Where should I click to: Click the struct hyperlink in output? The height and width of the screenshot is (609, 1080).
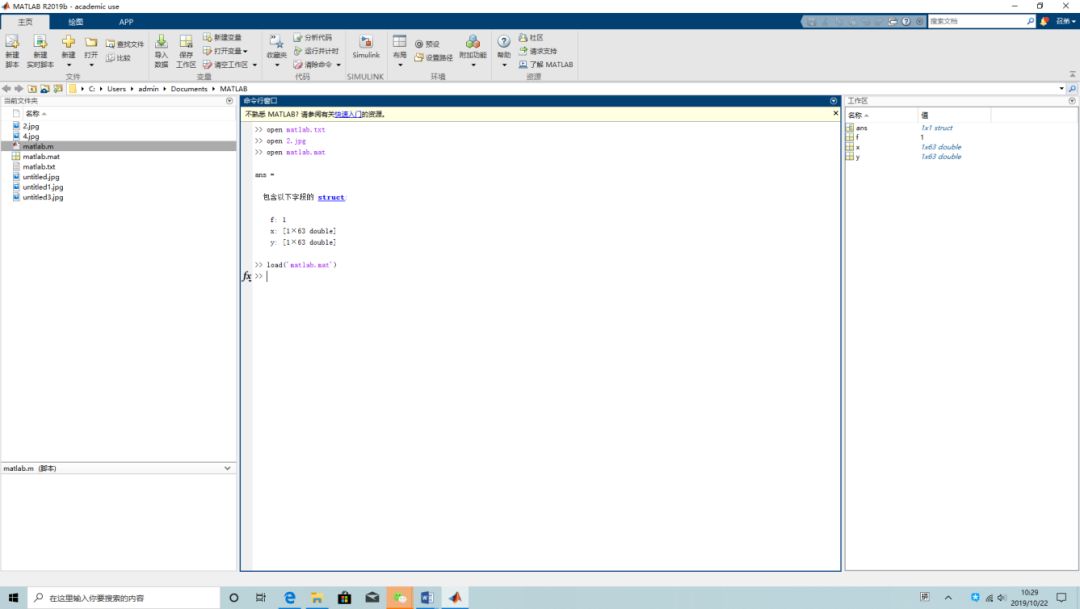tap(331, 197)
